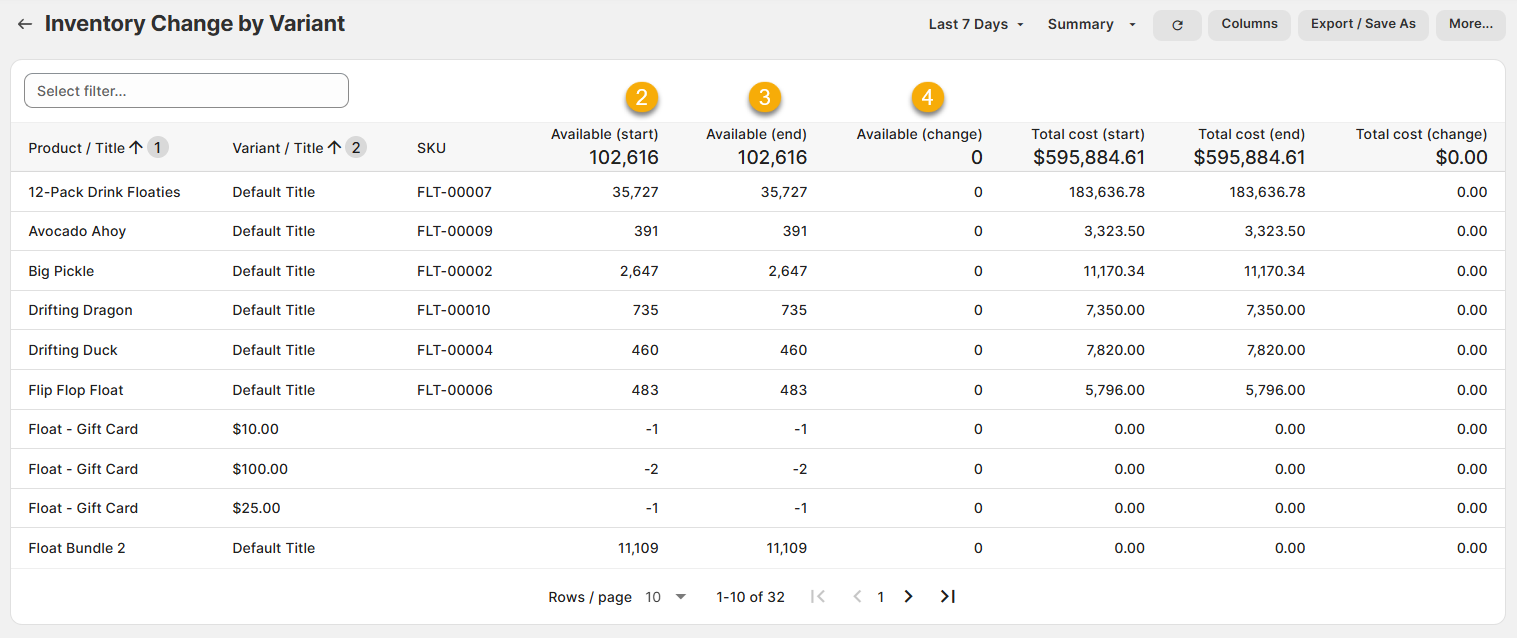Sort by the Variant / Title column header
The image size is (1517, 638).
pos(278,148)
